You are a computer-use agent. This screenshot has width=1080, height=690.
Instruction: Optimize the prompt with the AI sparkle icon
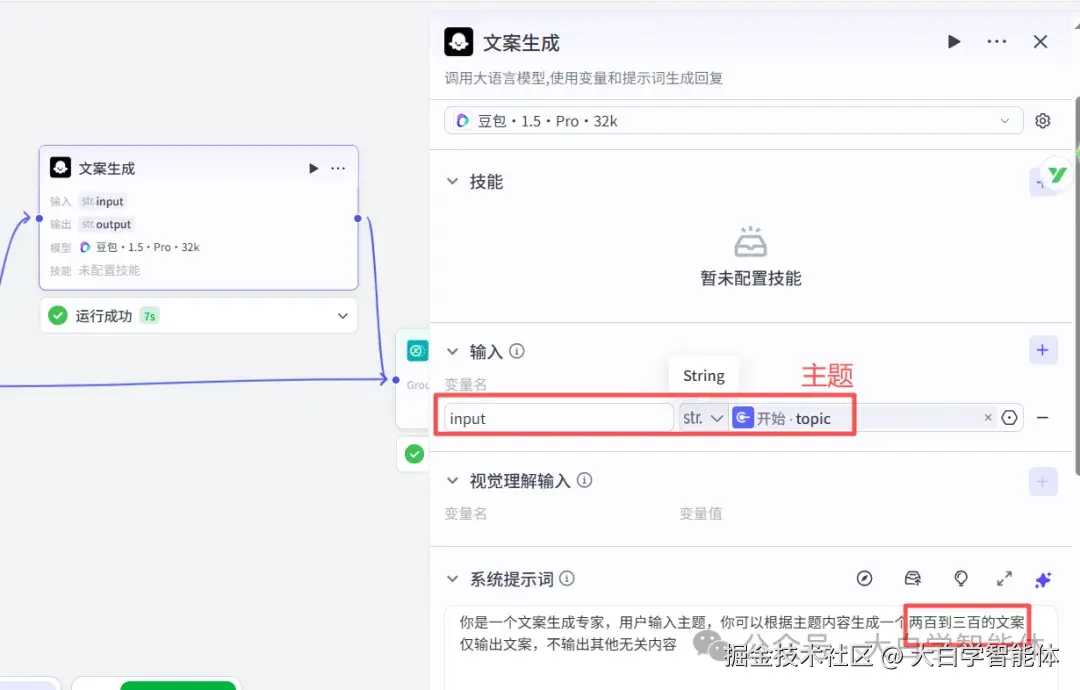[x=1043, y=578]
